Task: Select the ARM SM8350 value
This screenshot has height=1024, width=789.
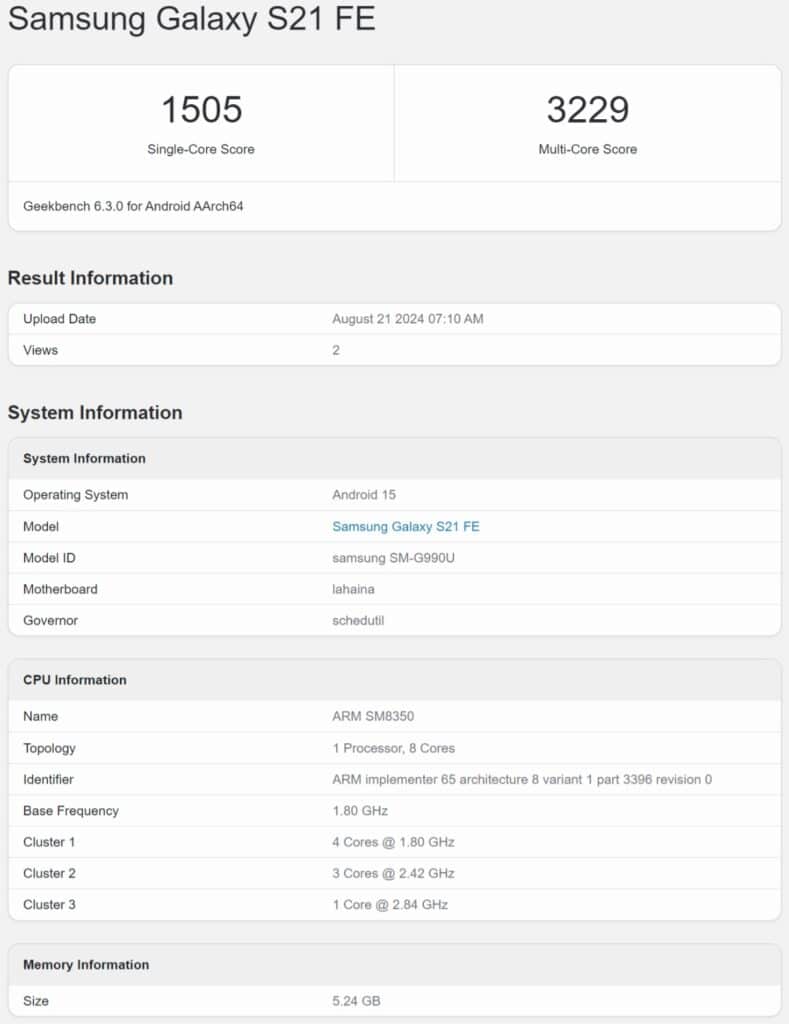Action: (x=373, y=716)
